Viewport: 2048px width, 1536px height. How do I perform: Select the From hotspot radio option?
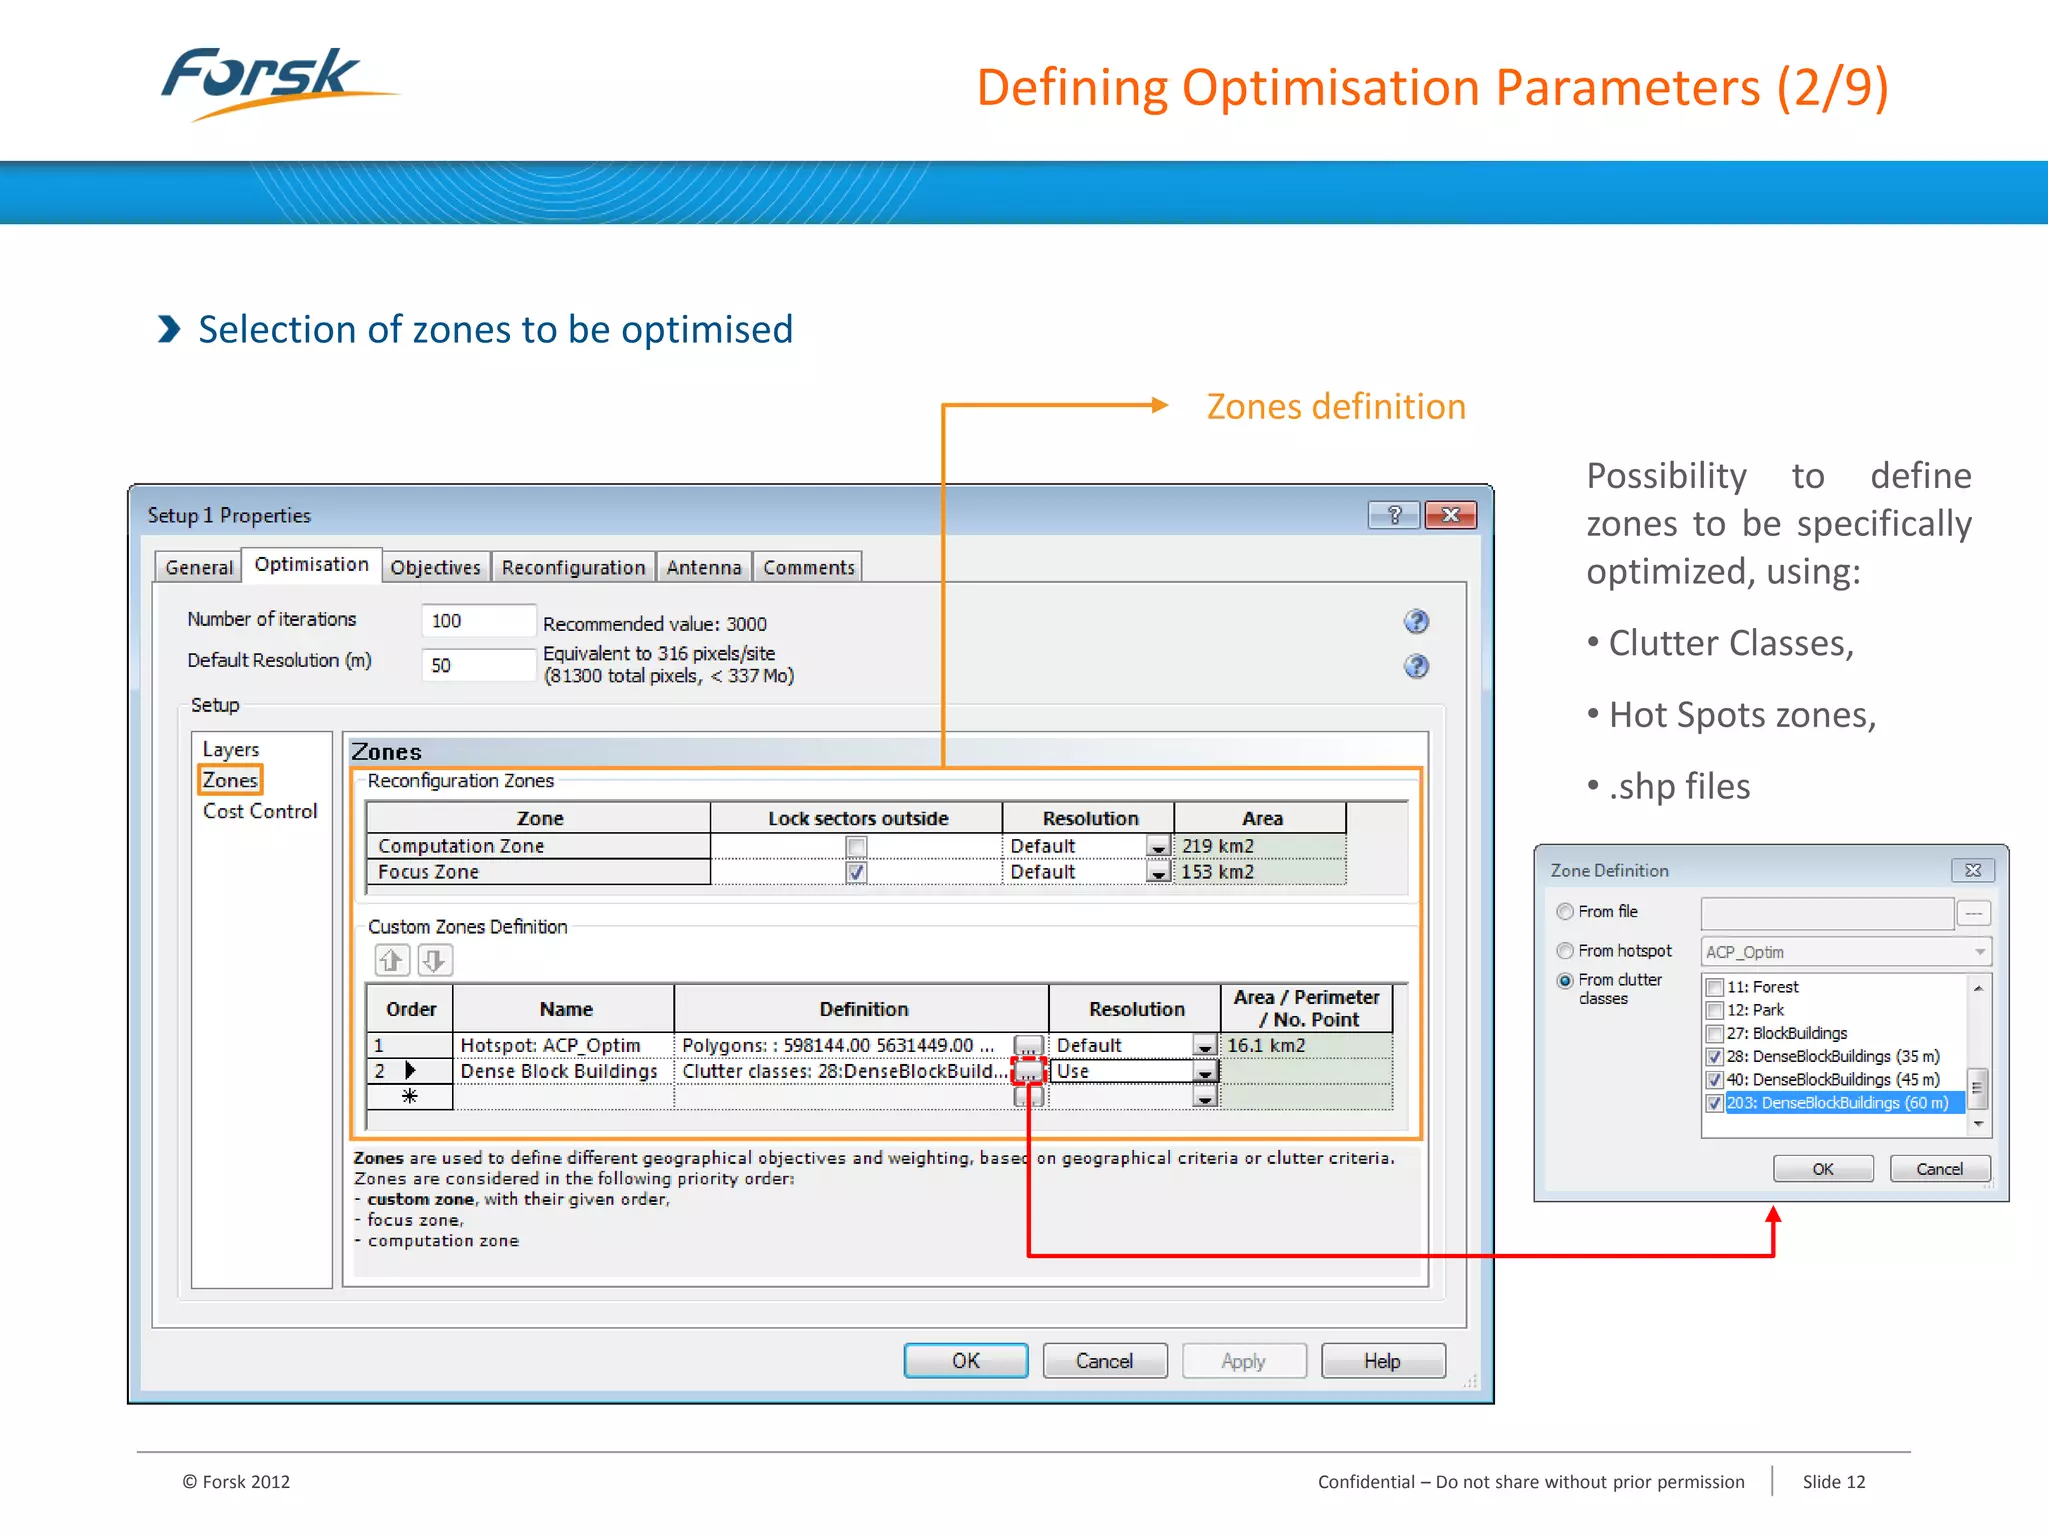(x=1565, y=951)
